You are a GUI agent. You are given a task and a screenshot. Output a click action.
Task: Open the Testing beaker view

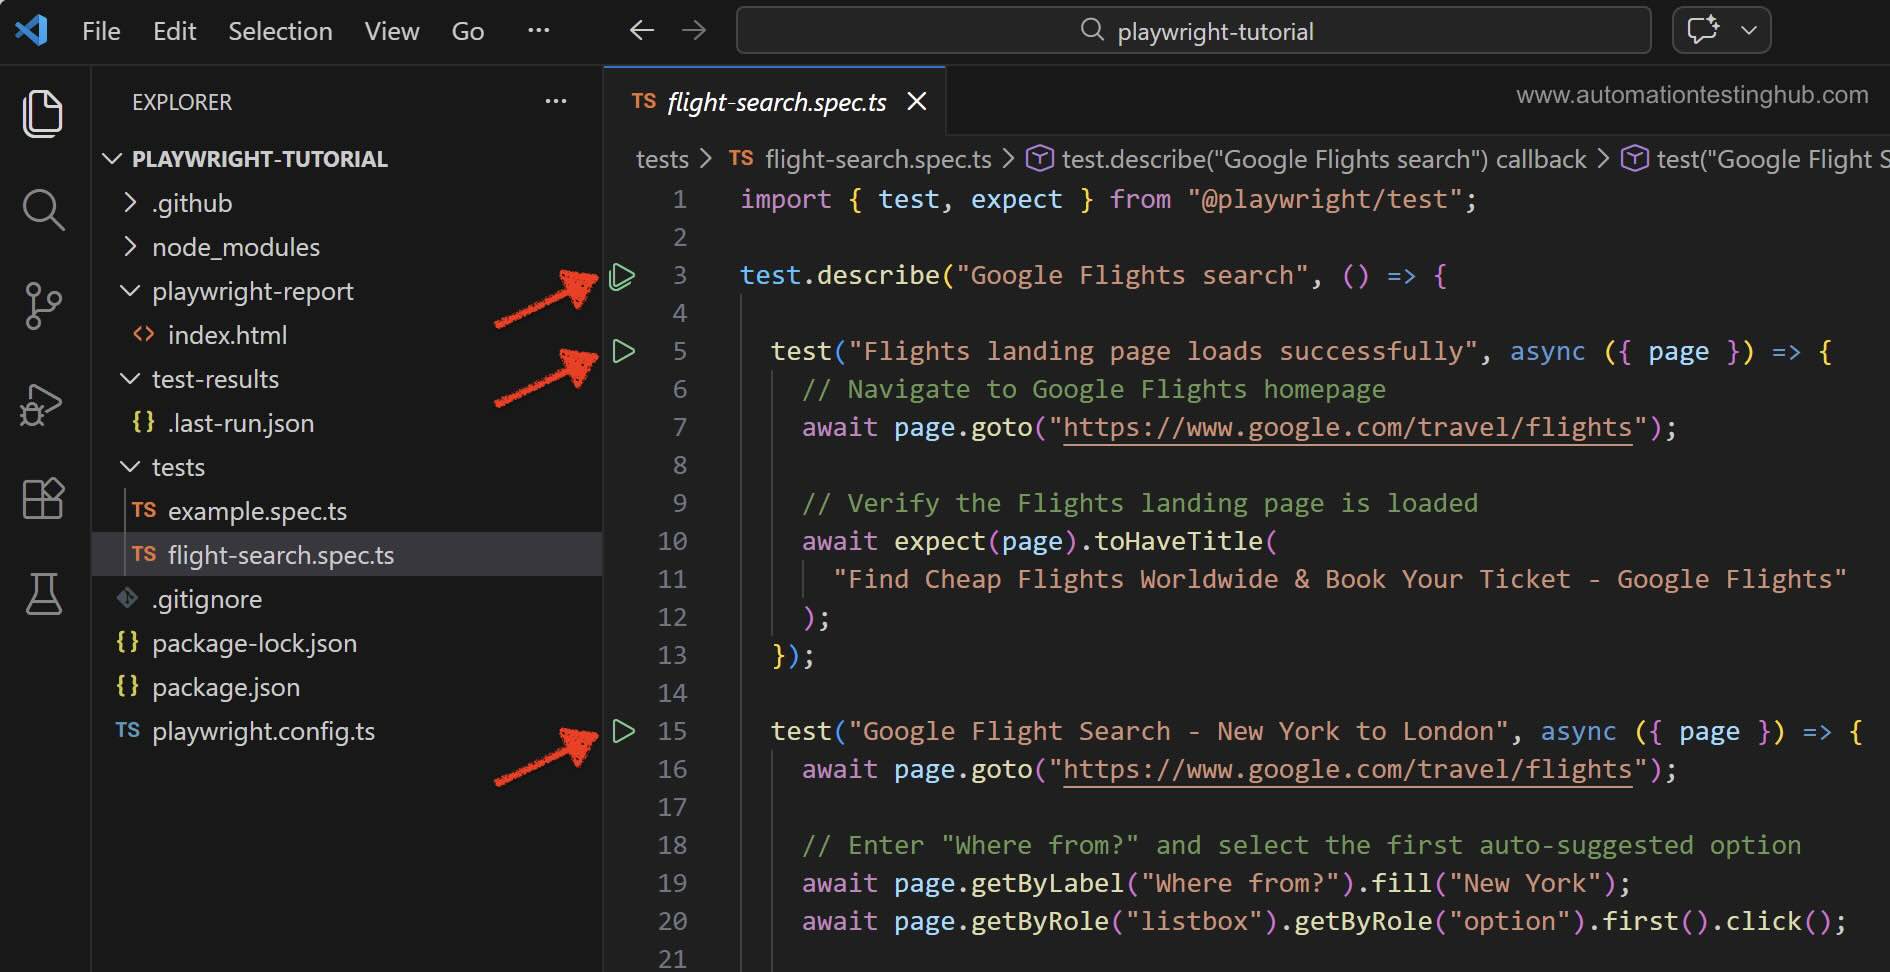42,594
